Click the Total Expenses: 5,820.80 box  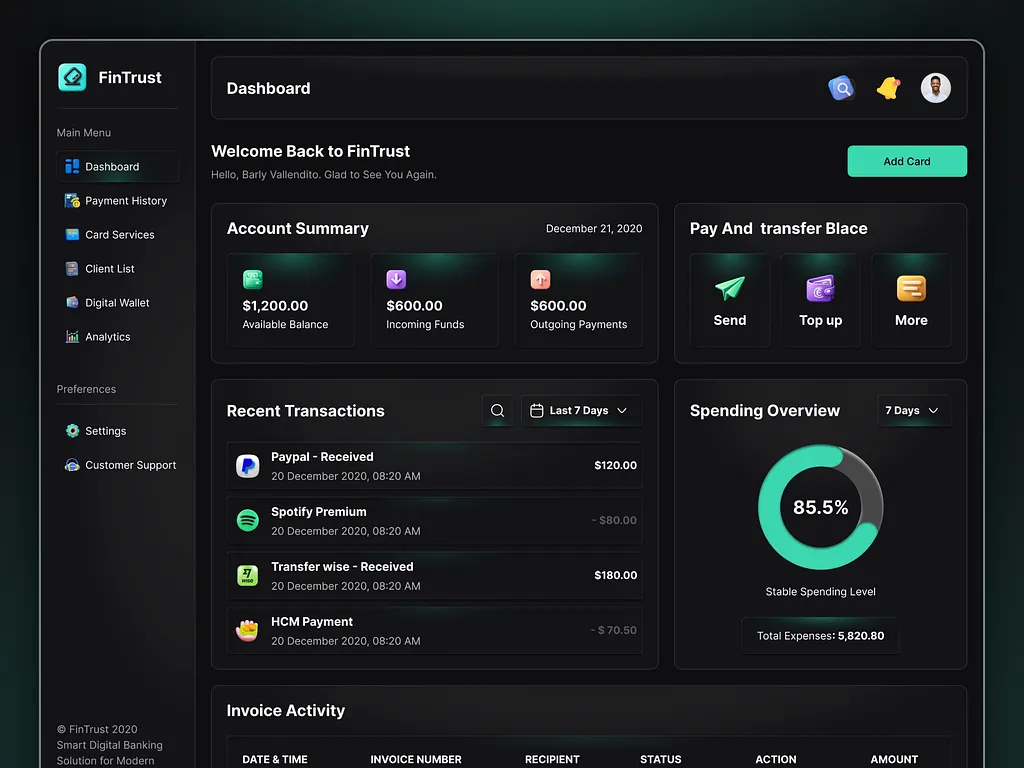[x=820, y=635]
